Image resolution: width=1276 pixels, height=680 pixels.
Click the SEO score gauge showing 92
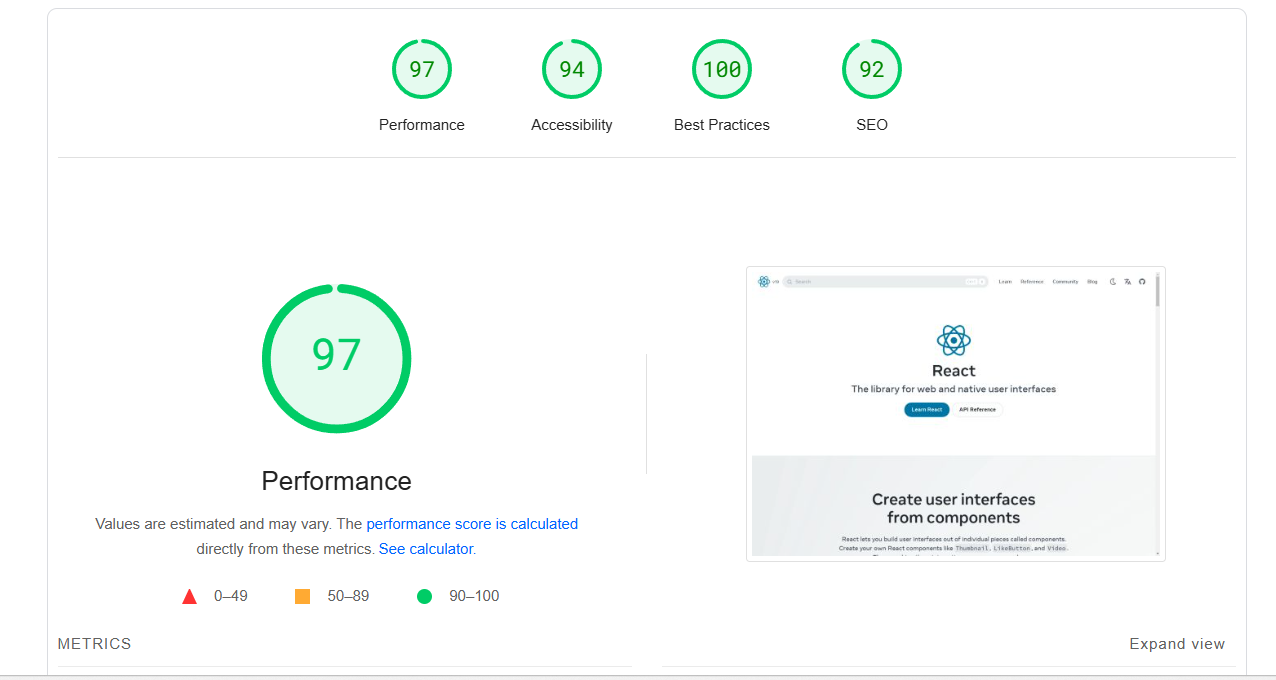click(x=871, y=69)
